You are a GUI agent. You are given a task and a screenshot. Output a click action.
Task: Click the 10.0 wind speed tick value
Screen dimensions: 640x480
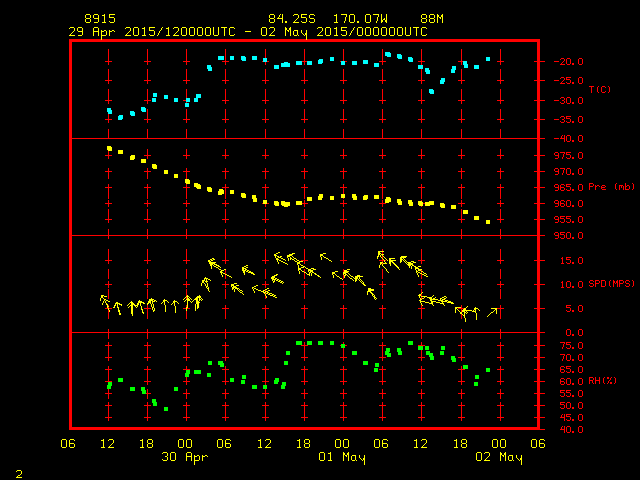coord(571,284)
